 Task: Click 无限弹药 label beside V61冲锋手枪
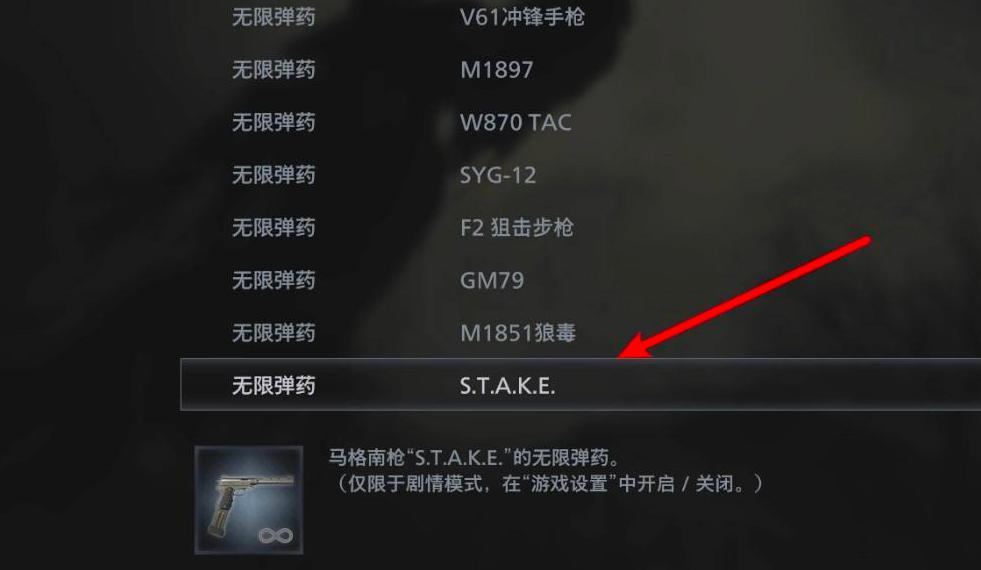point(273,17)
